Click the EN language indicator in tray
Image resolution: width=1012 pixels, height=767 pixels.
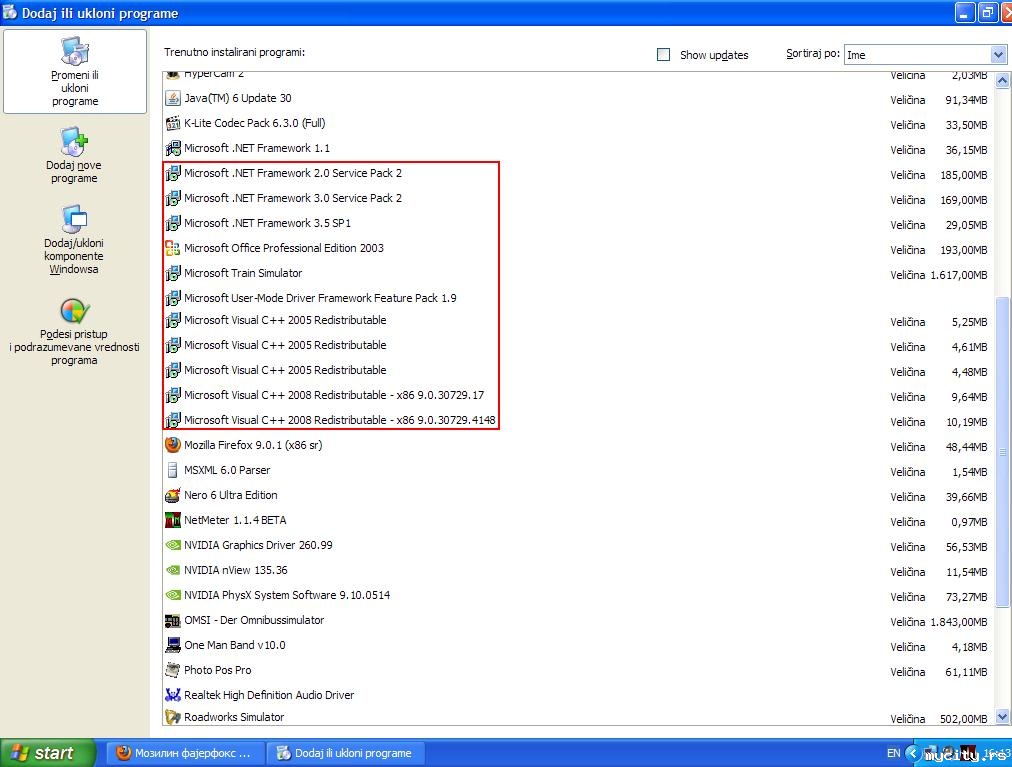893,753
